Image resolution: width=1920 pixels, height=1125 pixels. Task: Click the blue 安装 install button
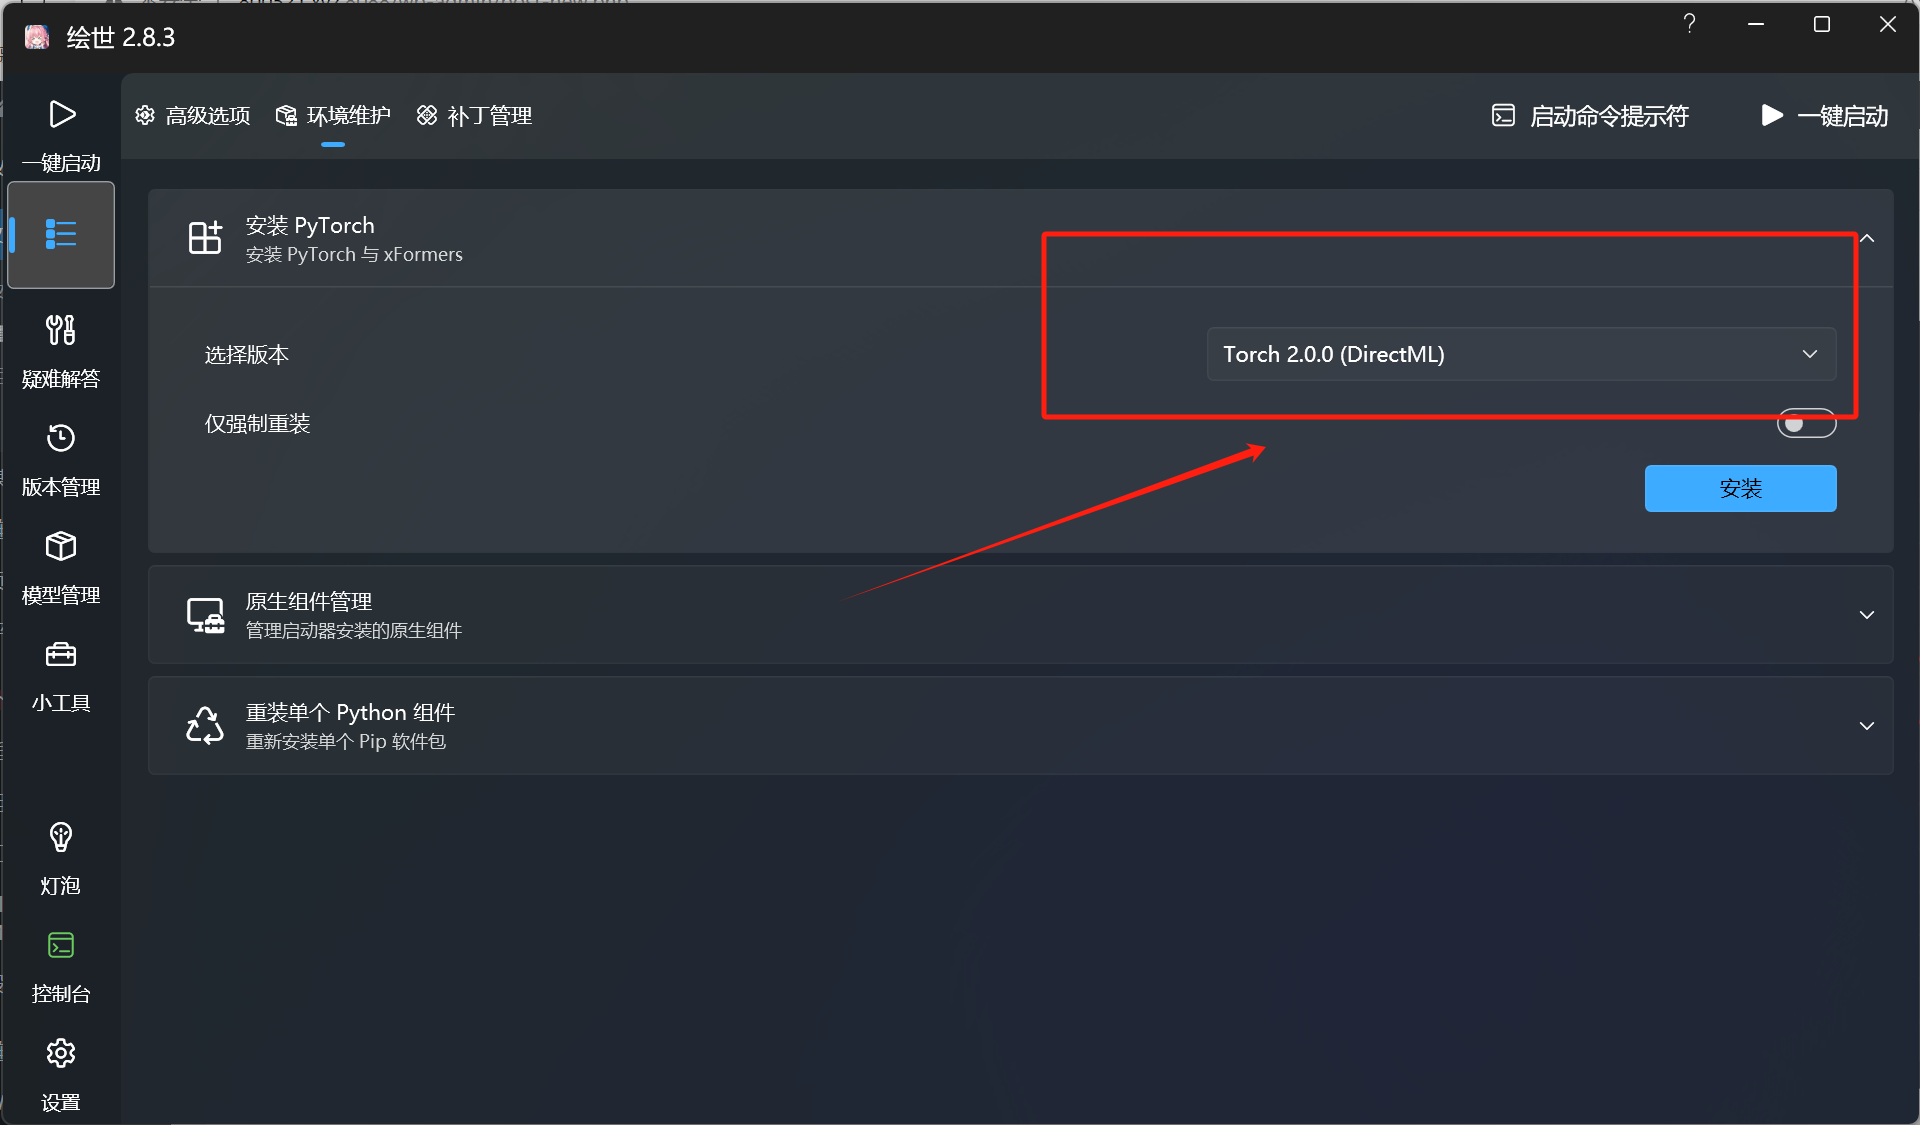[1740, 489]
